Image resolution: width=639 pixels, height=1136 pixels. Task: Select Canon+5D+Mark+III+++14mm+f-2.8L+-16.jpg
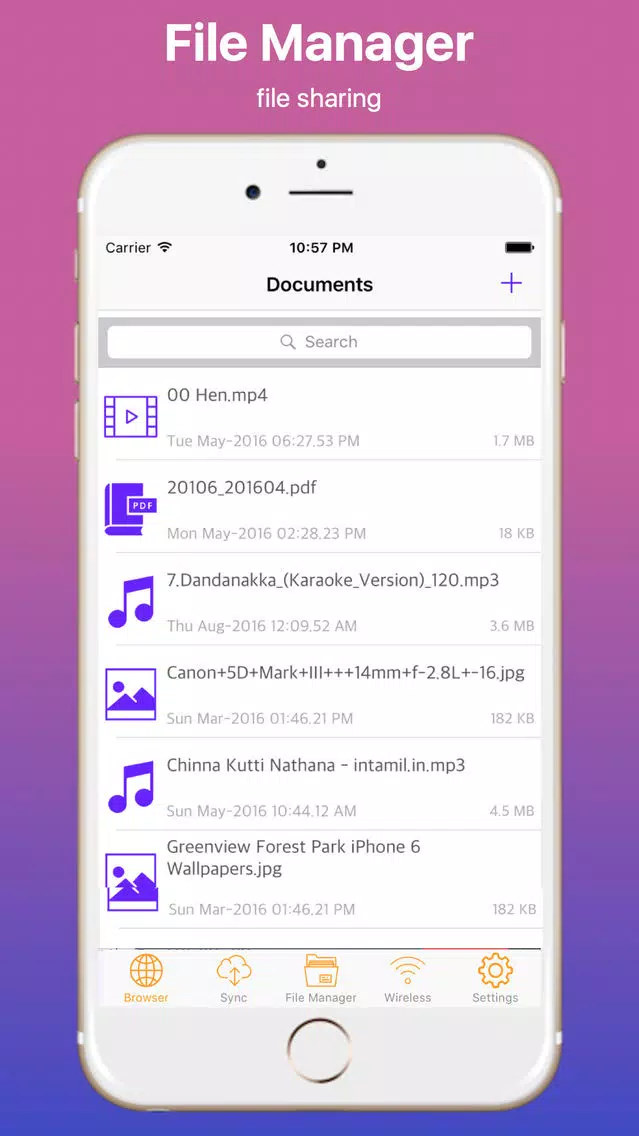[346, 672]
